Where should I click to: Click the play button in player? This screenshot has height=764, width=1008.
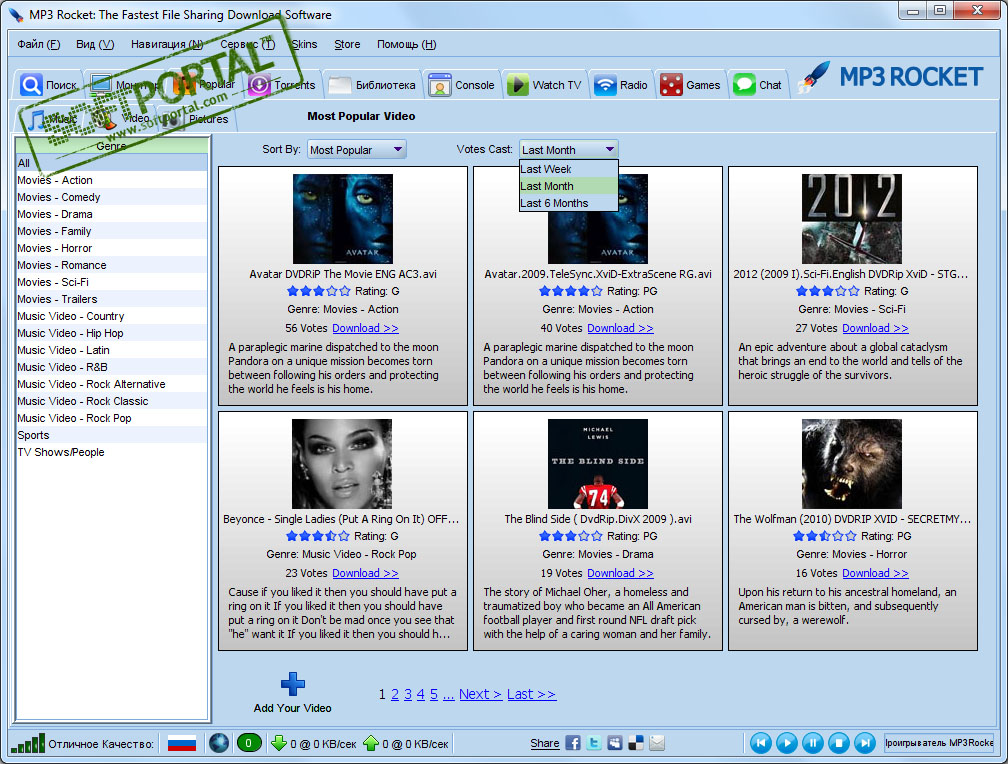pyautogui.click(x=787, y=743)
